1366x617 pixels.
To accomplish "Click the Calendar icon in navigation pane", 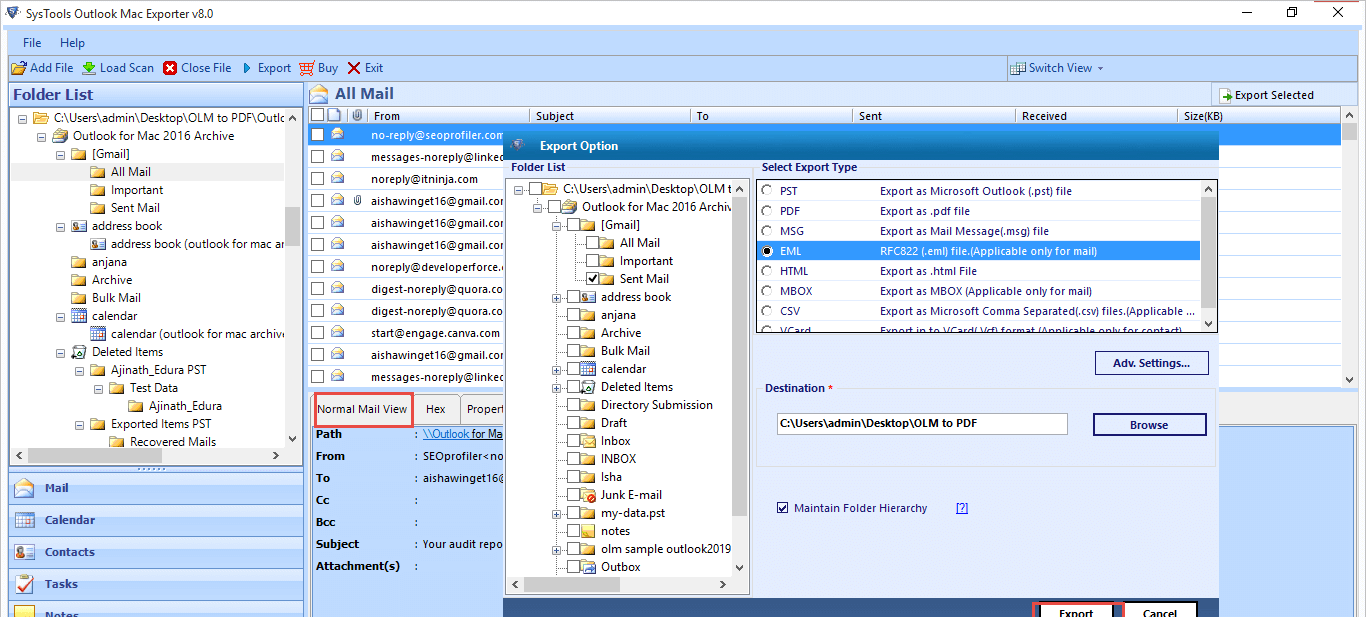I will pos(24,520).
